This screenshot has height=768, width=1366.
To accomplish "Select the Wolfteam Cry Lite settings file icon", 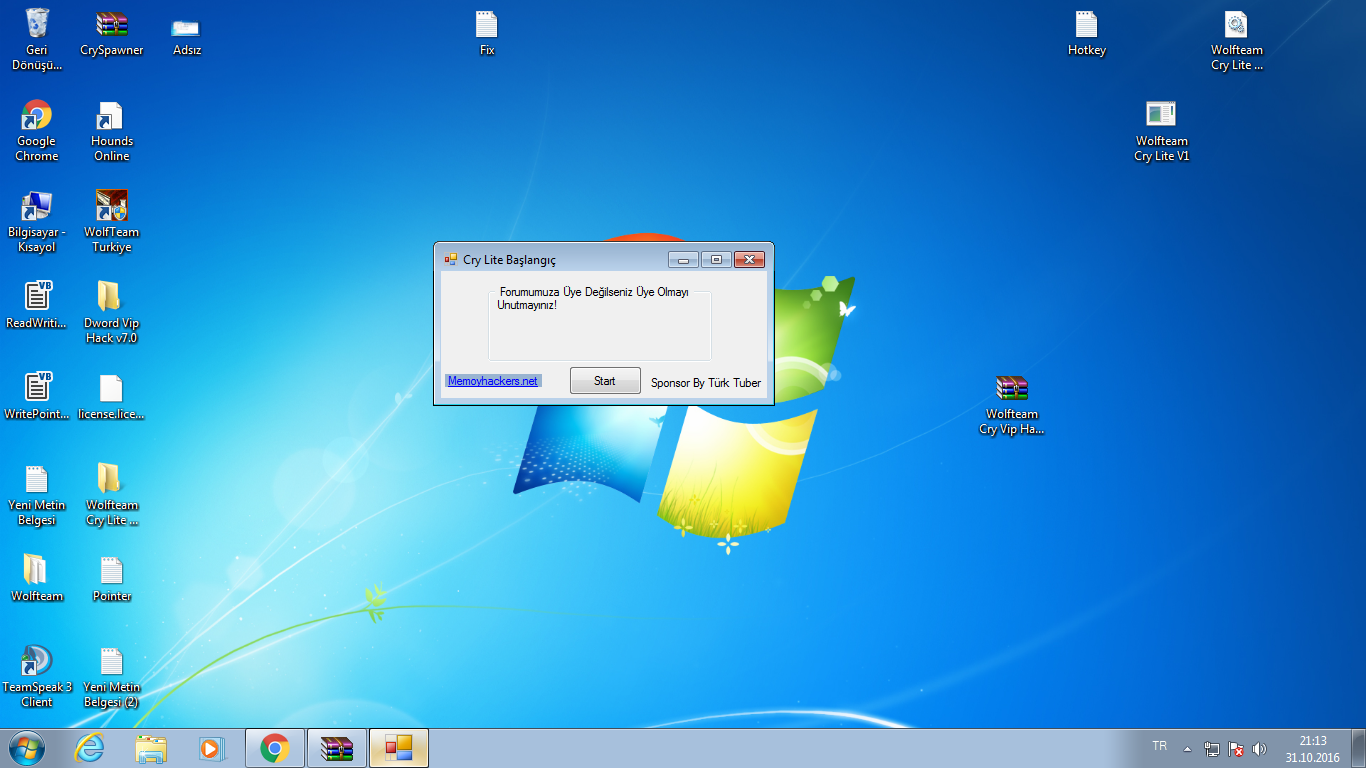I will 1237,40.
